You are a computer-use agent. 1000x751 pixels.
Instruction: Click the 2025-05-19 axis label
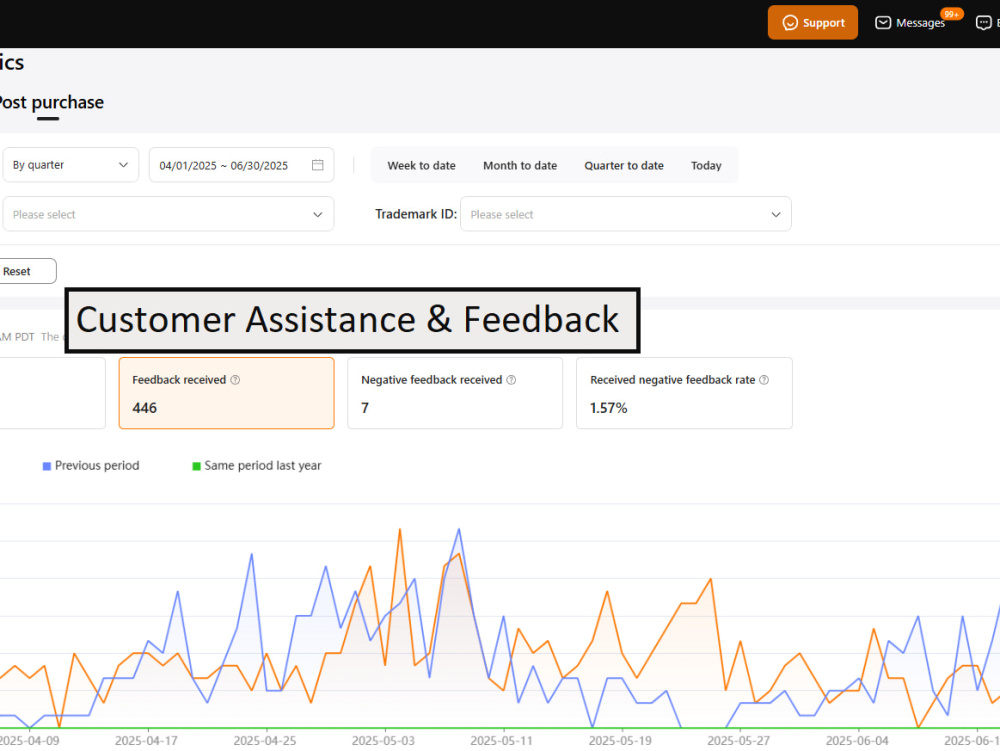[620, 741]
